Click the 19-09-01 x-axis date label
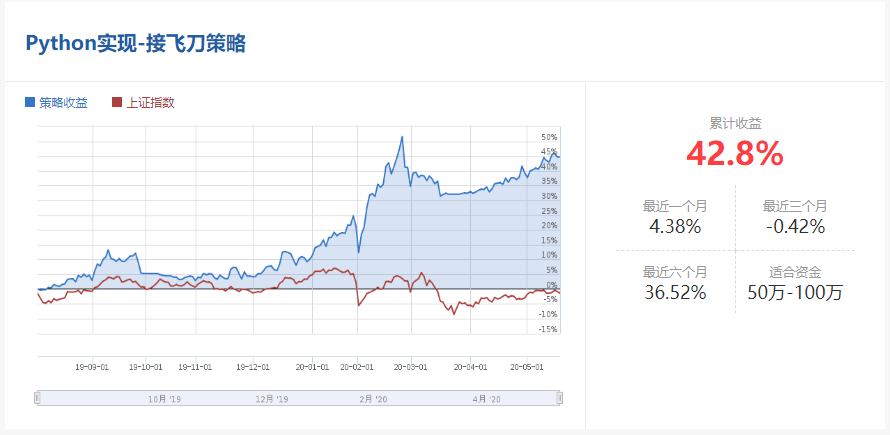This screenshot has height=435, width=890. click(91, 367)
